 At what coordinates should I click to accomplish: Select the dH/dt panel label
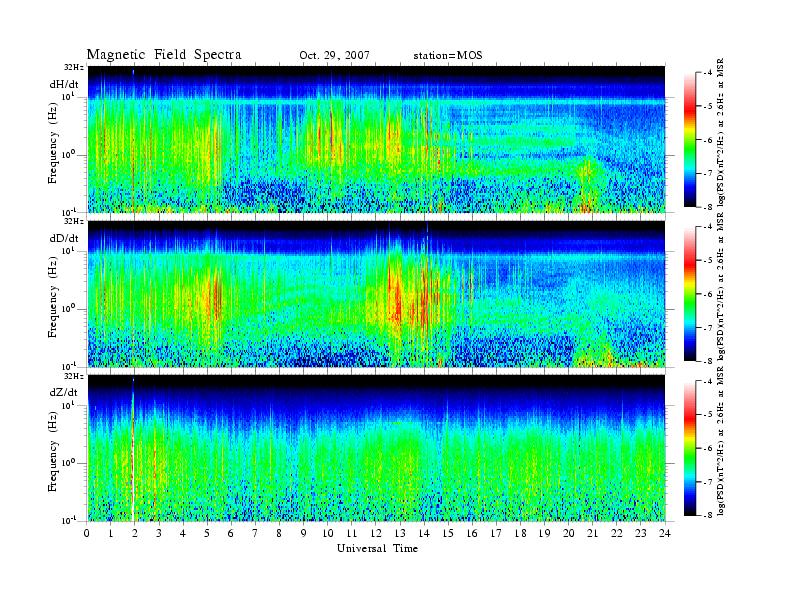coord(64,84)
